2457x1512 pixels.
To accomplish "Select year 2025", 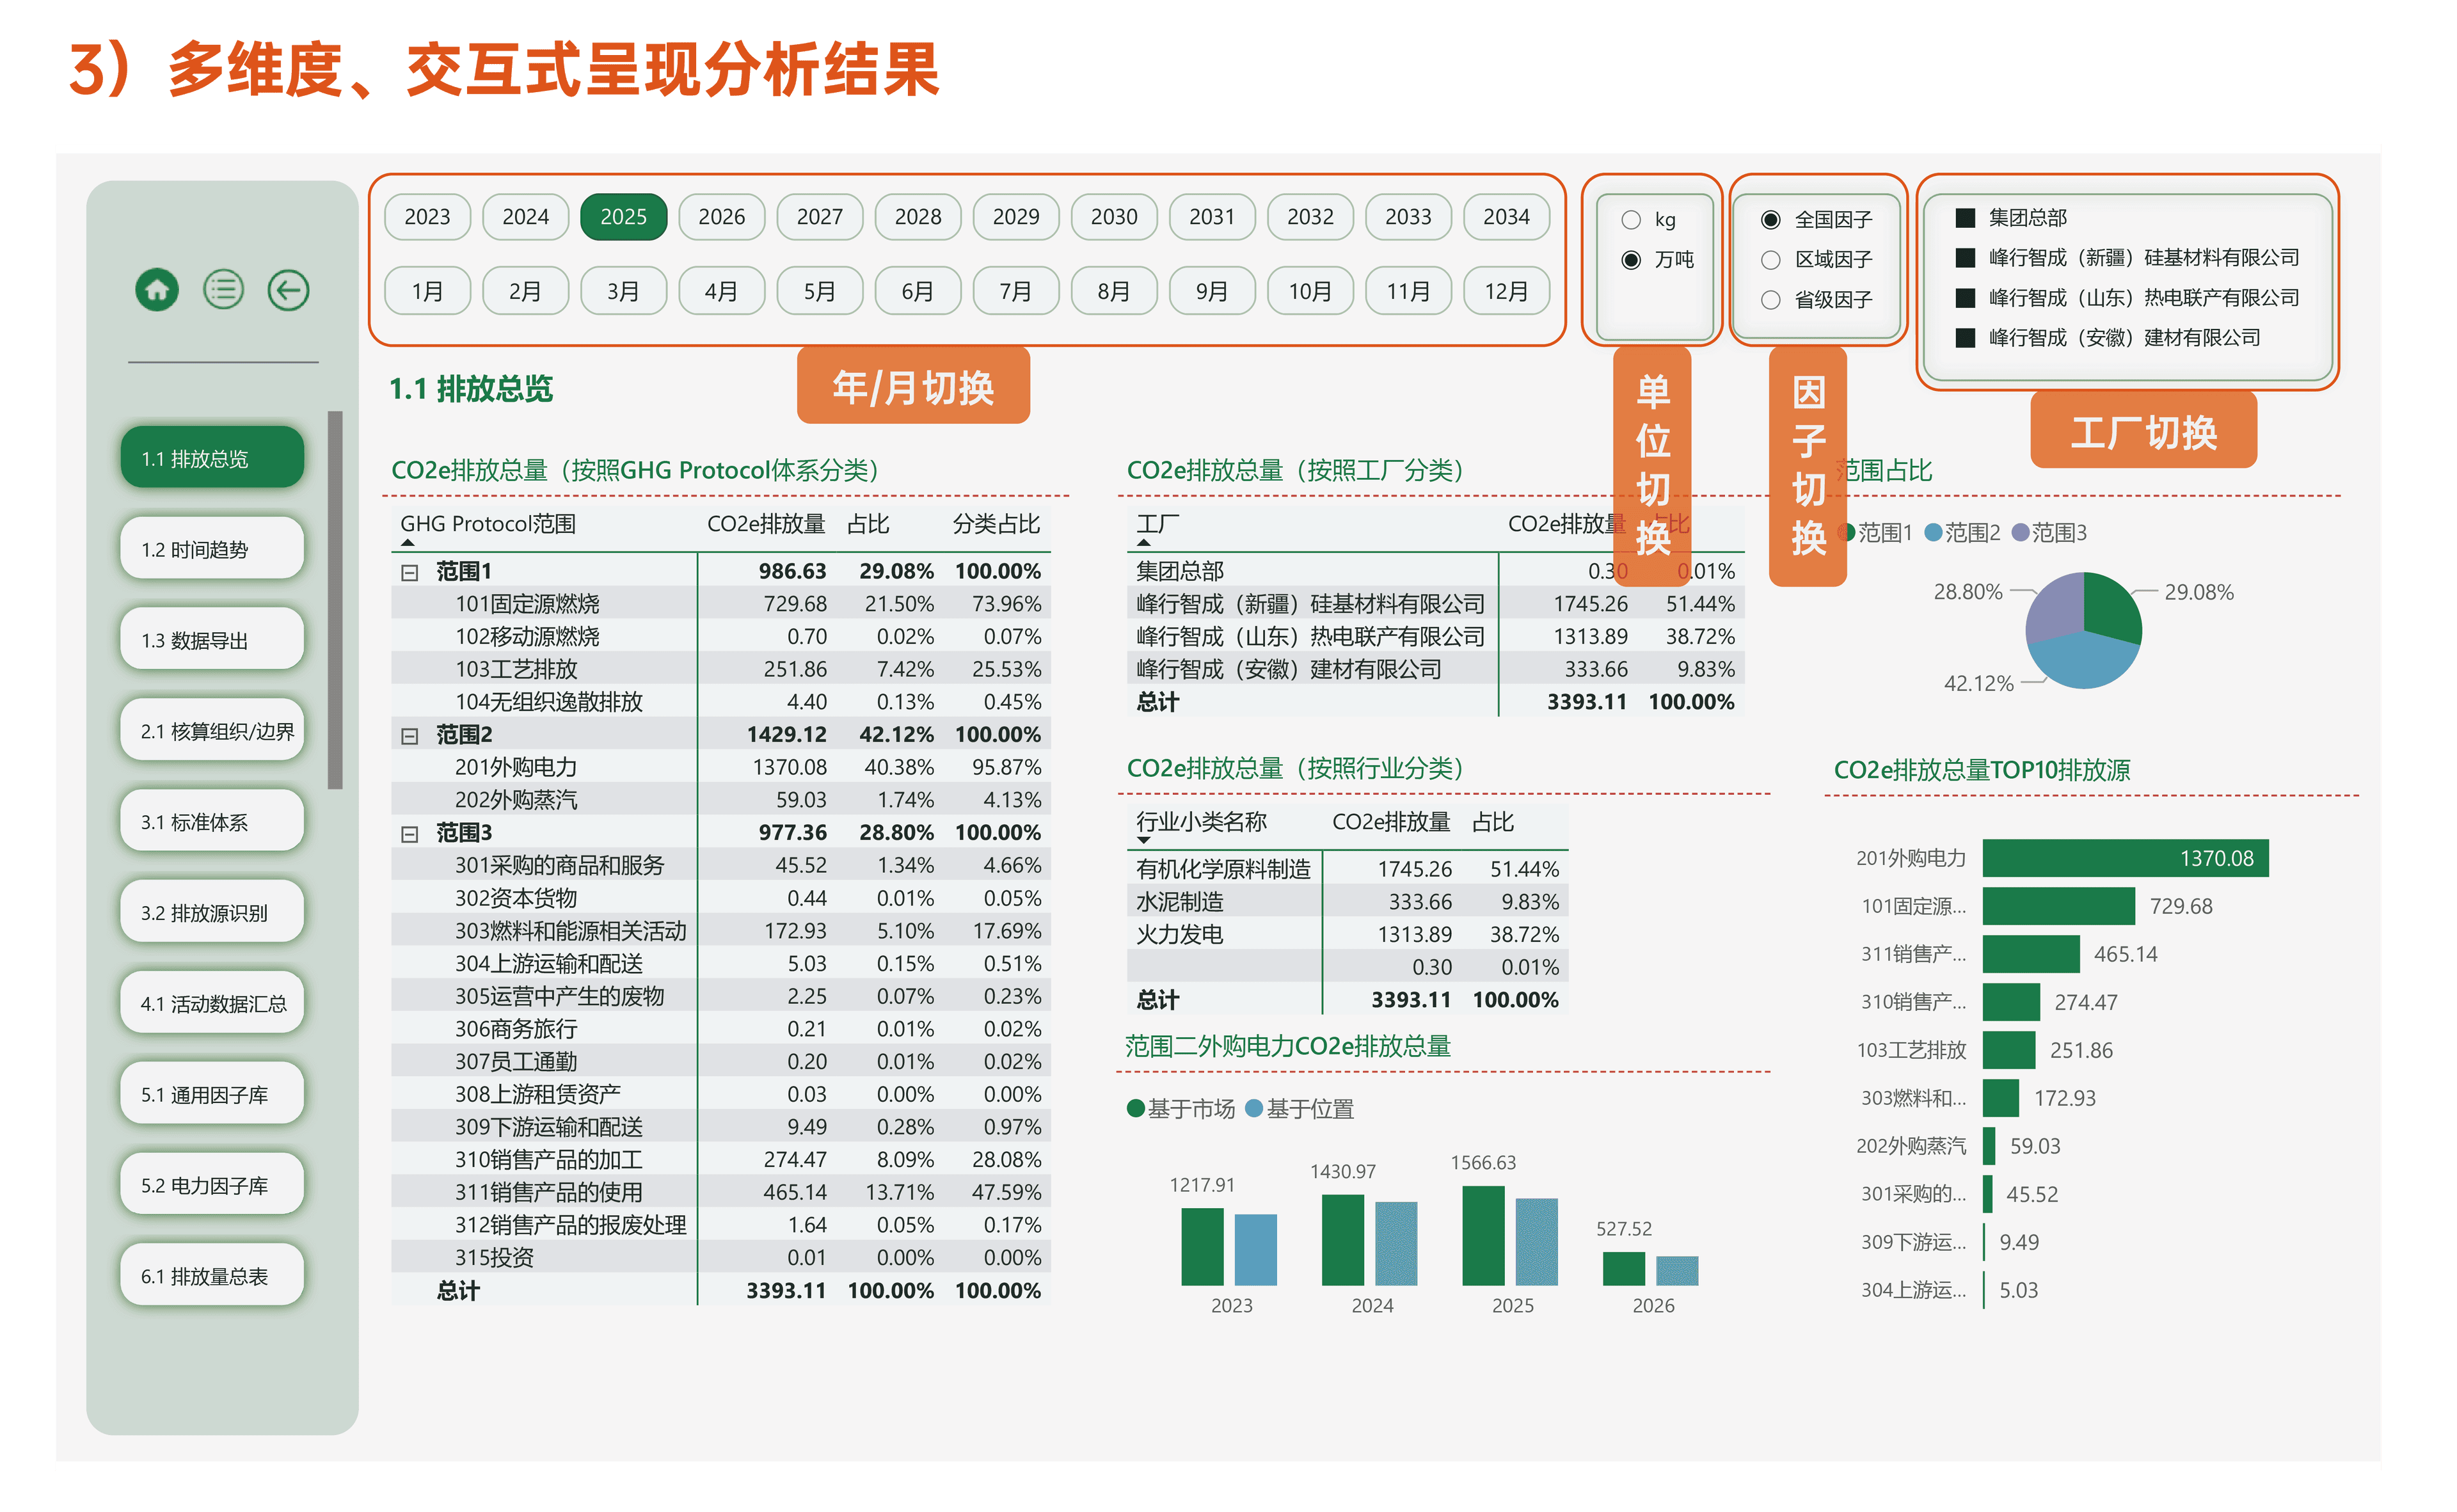I will click(623, 217).
